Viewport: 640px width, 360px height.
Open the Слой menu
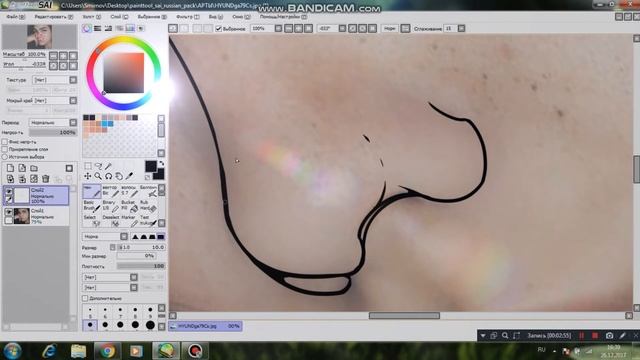119,17
